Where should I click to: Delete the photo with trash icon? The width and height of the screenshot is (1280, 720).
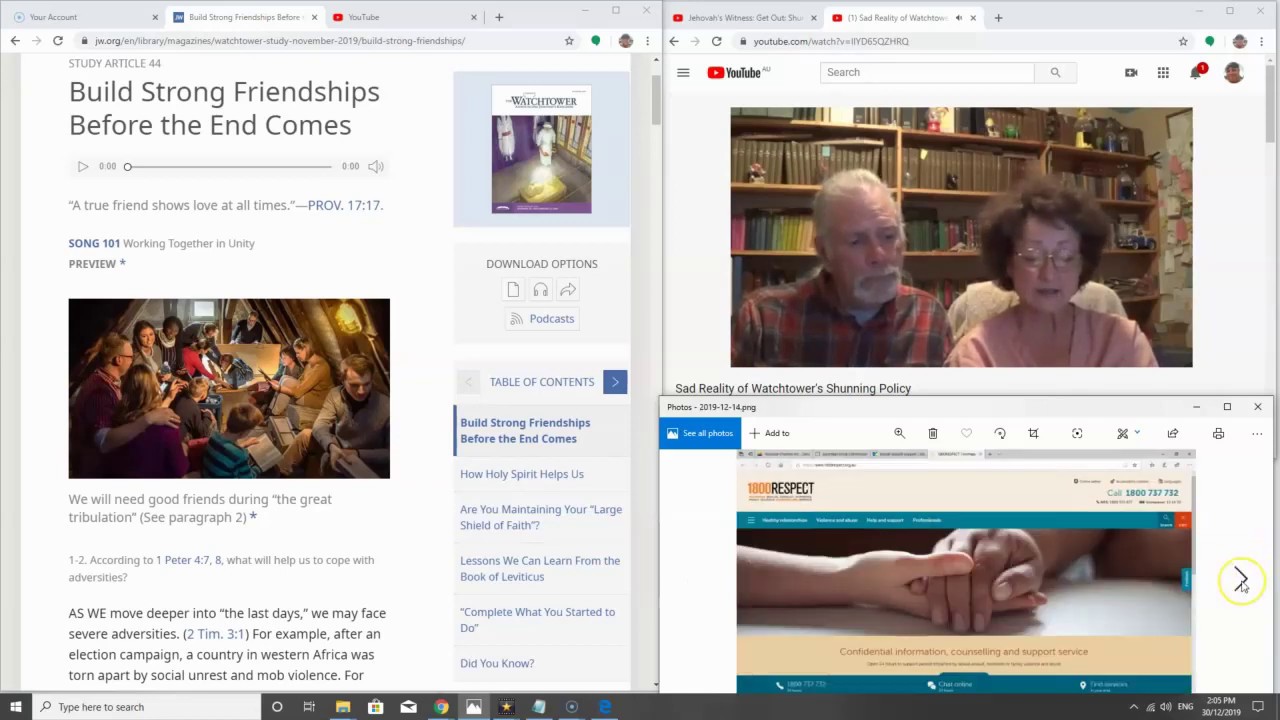coord(933,433)
